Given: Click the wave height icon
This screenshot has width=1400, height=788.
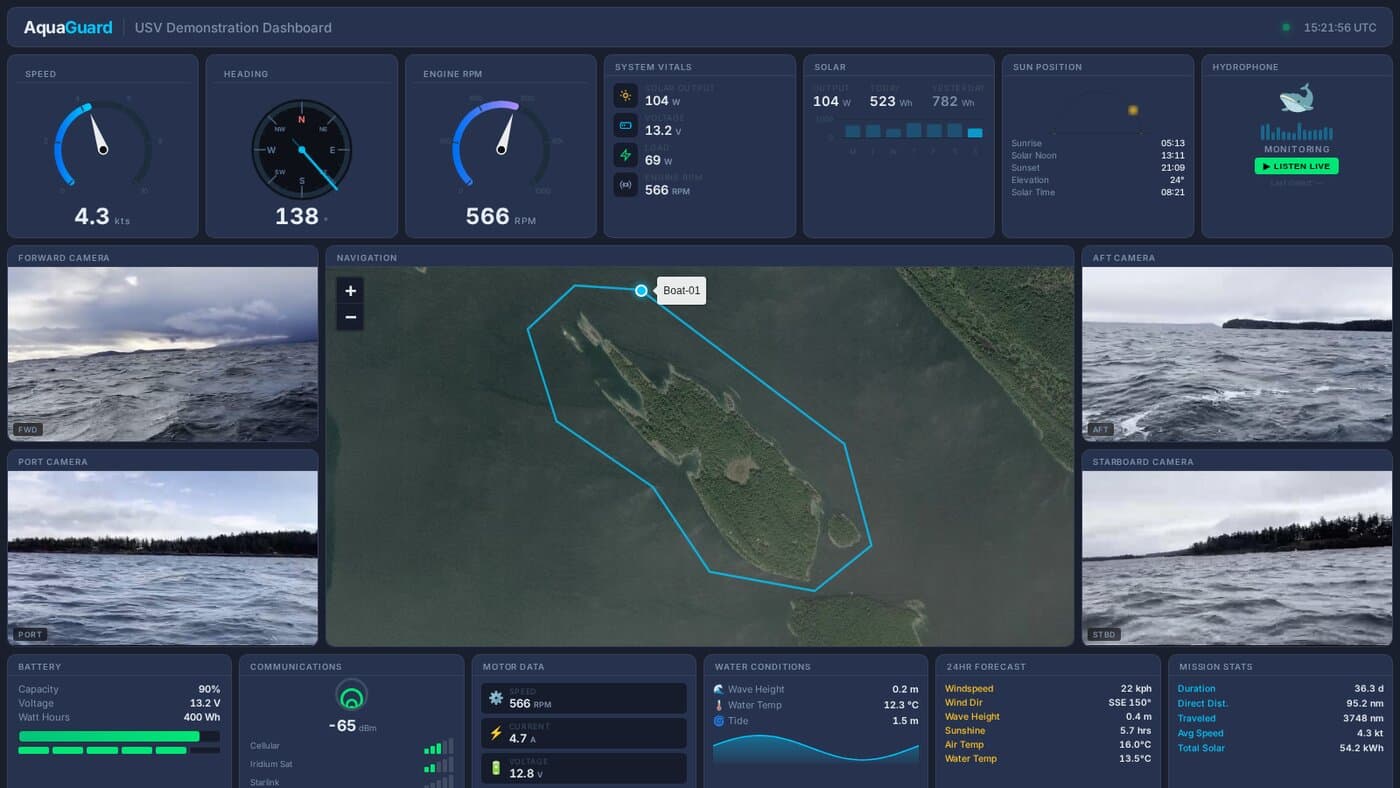Looking at the screenshot, I should tap(719, 689).
